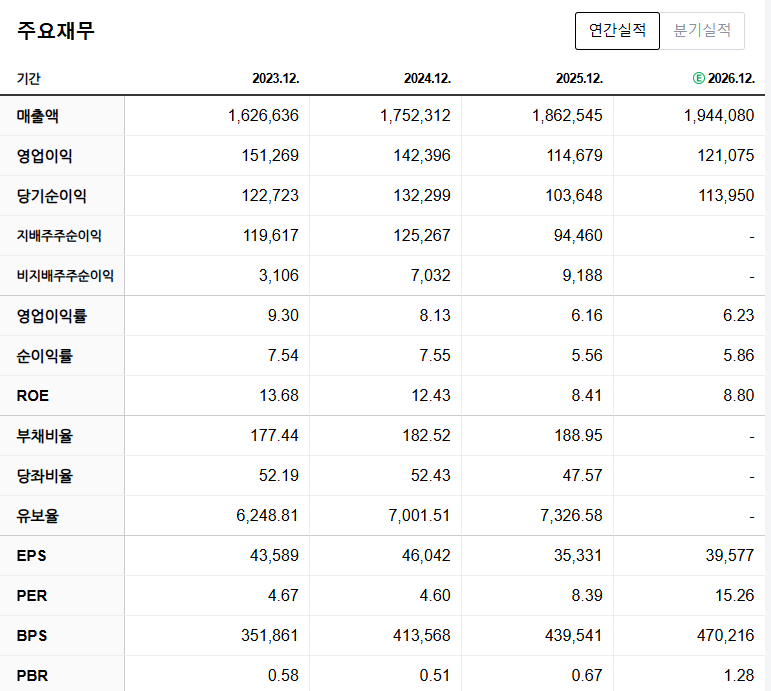Screen dimensions: 771x691
Task: Select the 당기순이익 estimate 113,950
Action: click(726, 195)
